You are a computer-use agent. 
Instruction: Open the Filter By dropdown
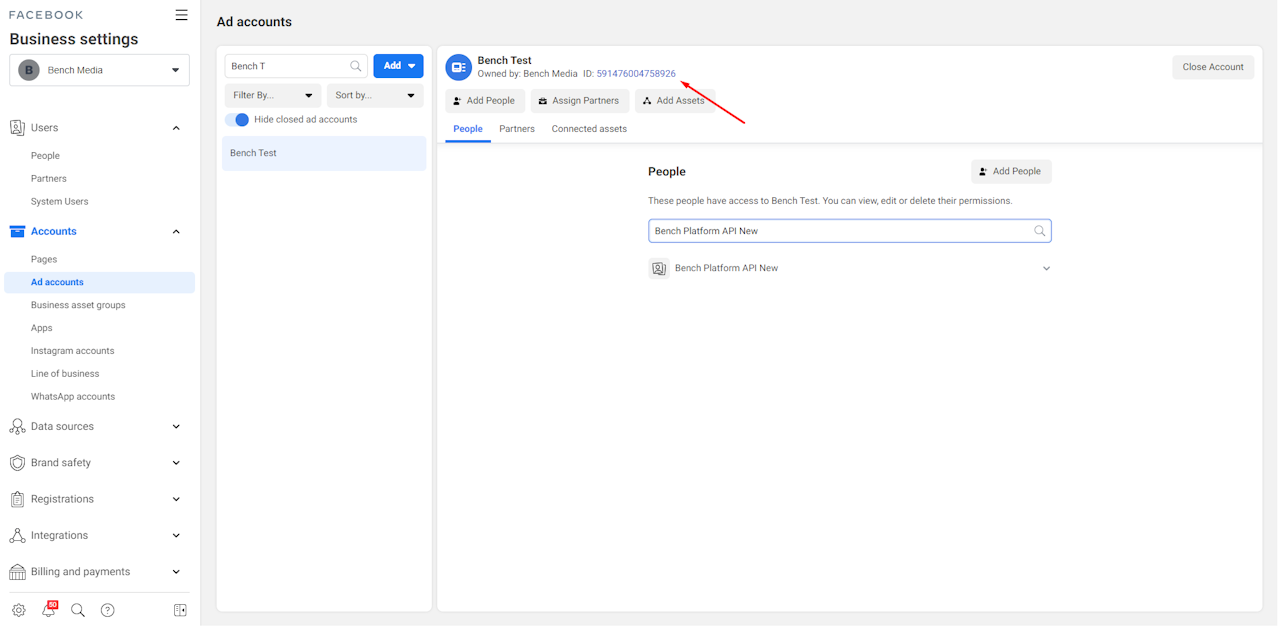coord(272,96)
